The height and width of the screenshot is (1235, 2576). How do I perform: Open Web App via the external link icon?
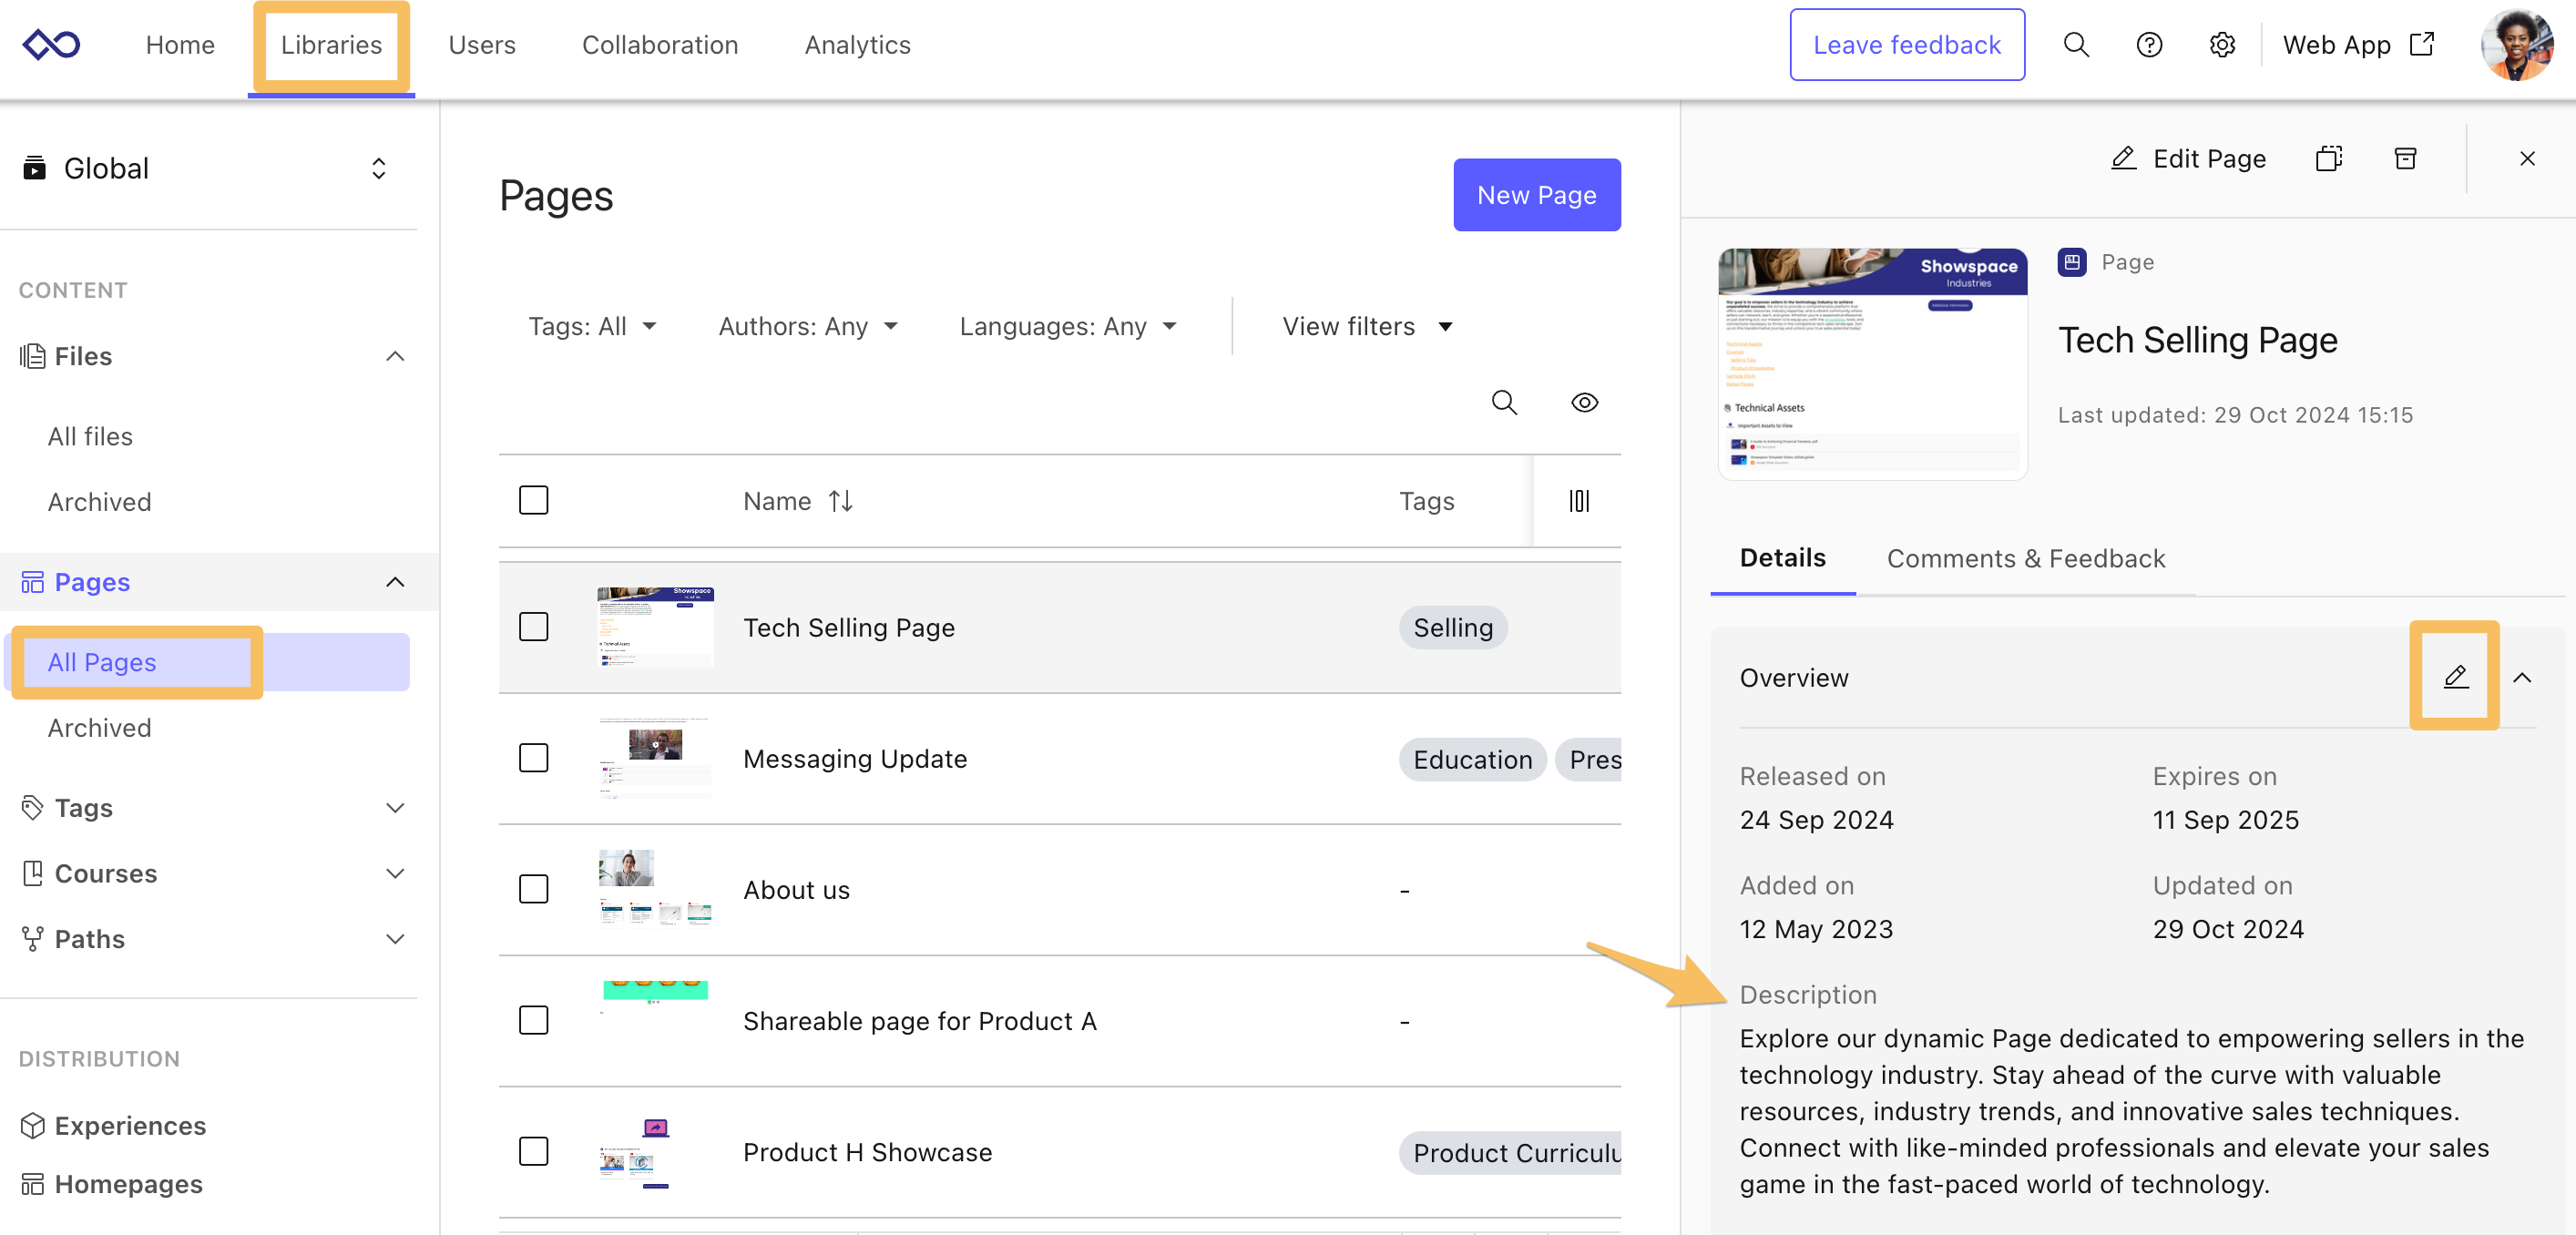(2422, 44)
